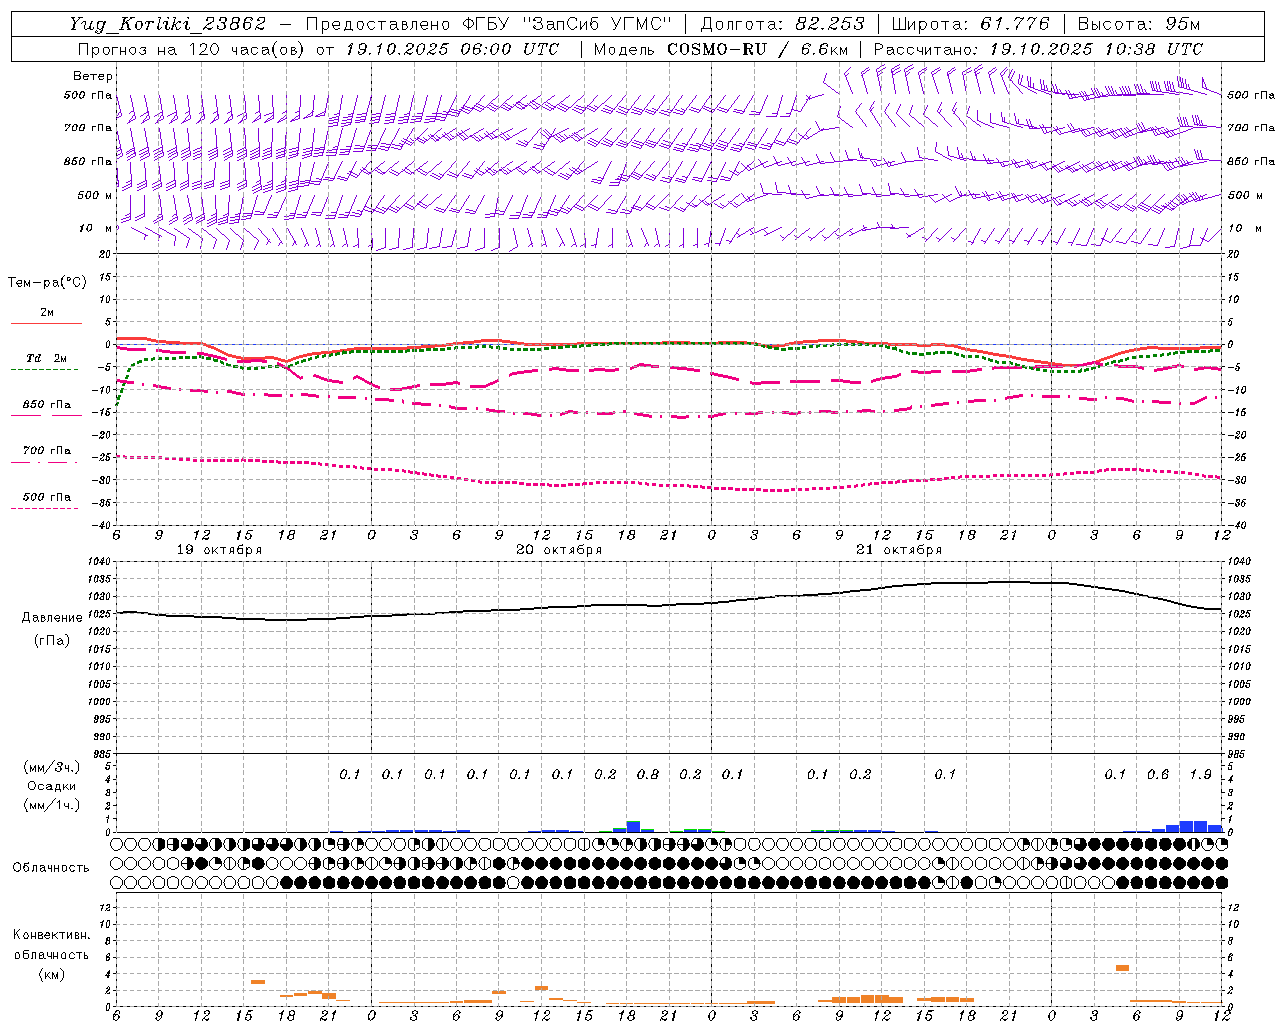This screenshot has height=1024, width=1280.
Task: Click the Тем-ра(°C) temperature panel label
Action: [47, 283]
